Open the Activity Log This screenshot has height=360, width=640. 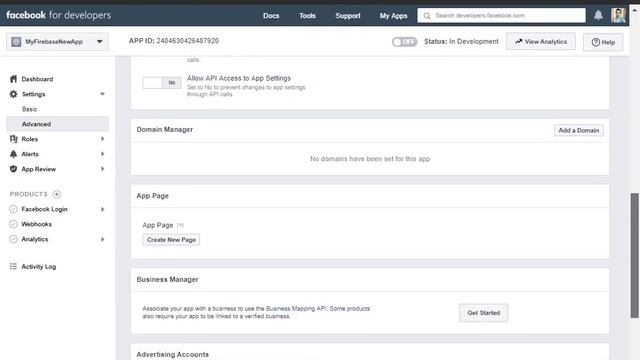click(x=39, y=267)
